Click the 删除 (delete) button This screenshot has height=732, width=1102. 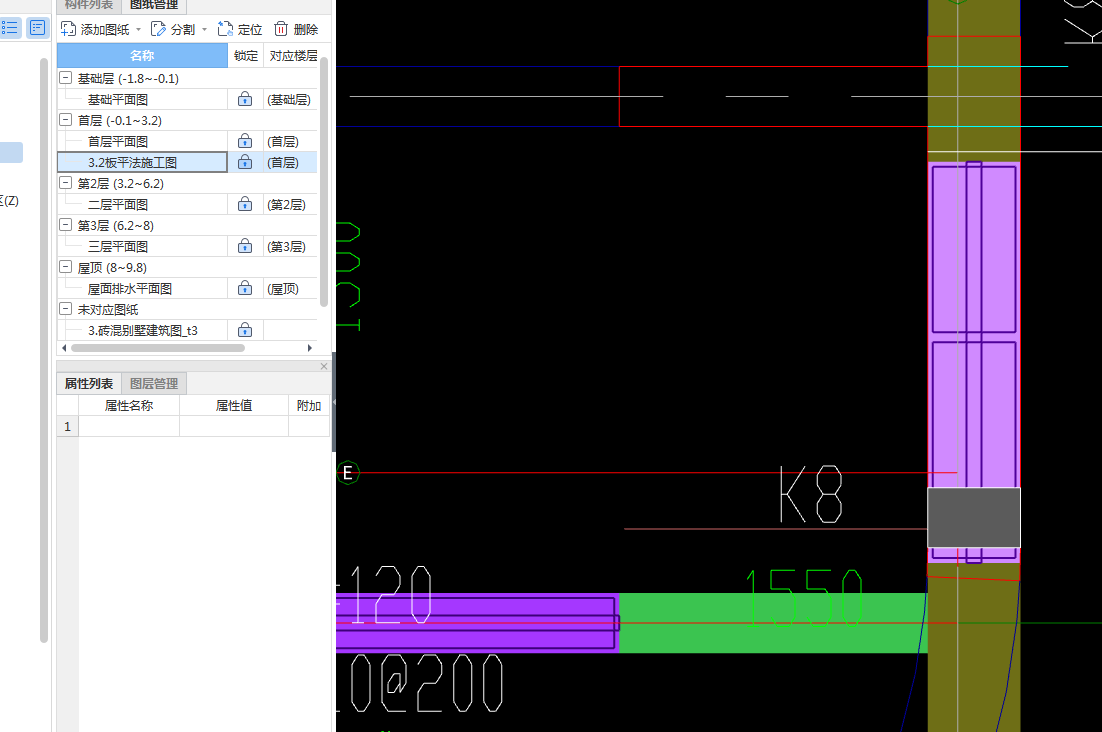296,30
